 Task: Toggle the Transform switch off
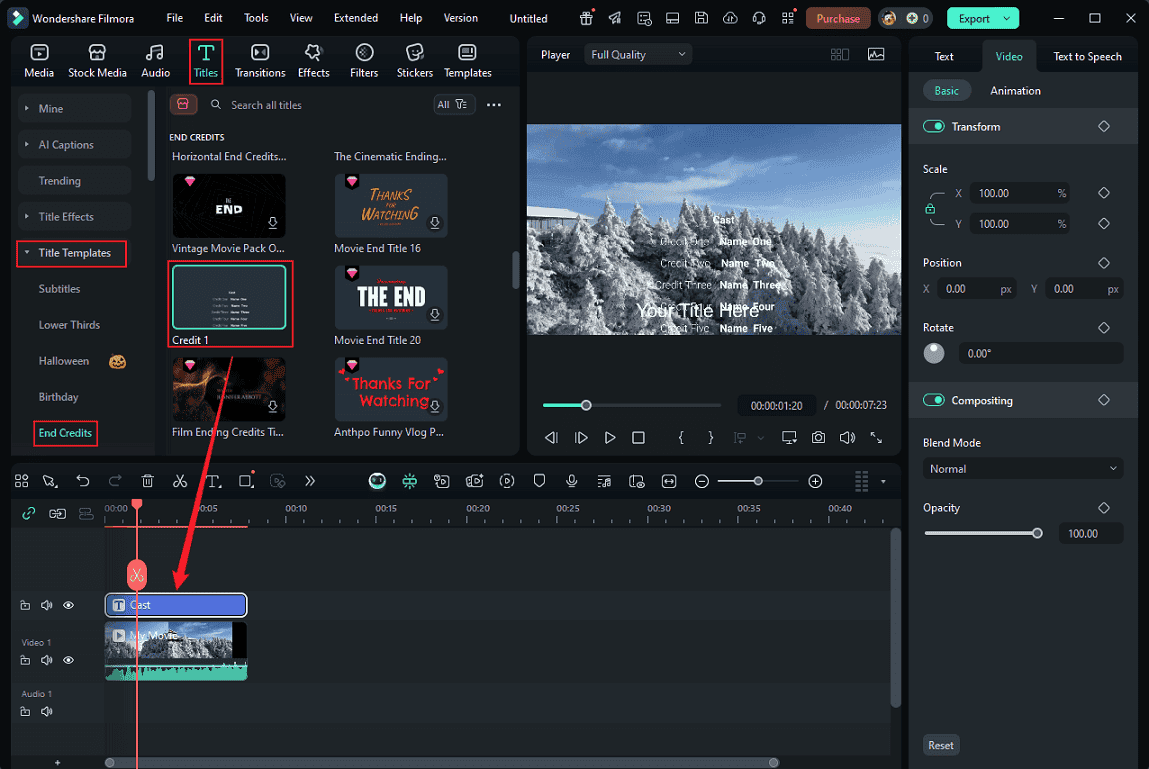(x=933, y=126)
